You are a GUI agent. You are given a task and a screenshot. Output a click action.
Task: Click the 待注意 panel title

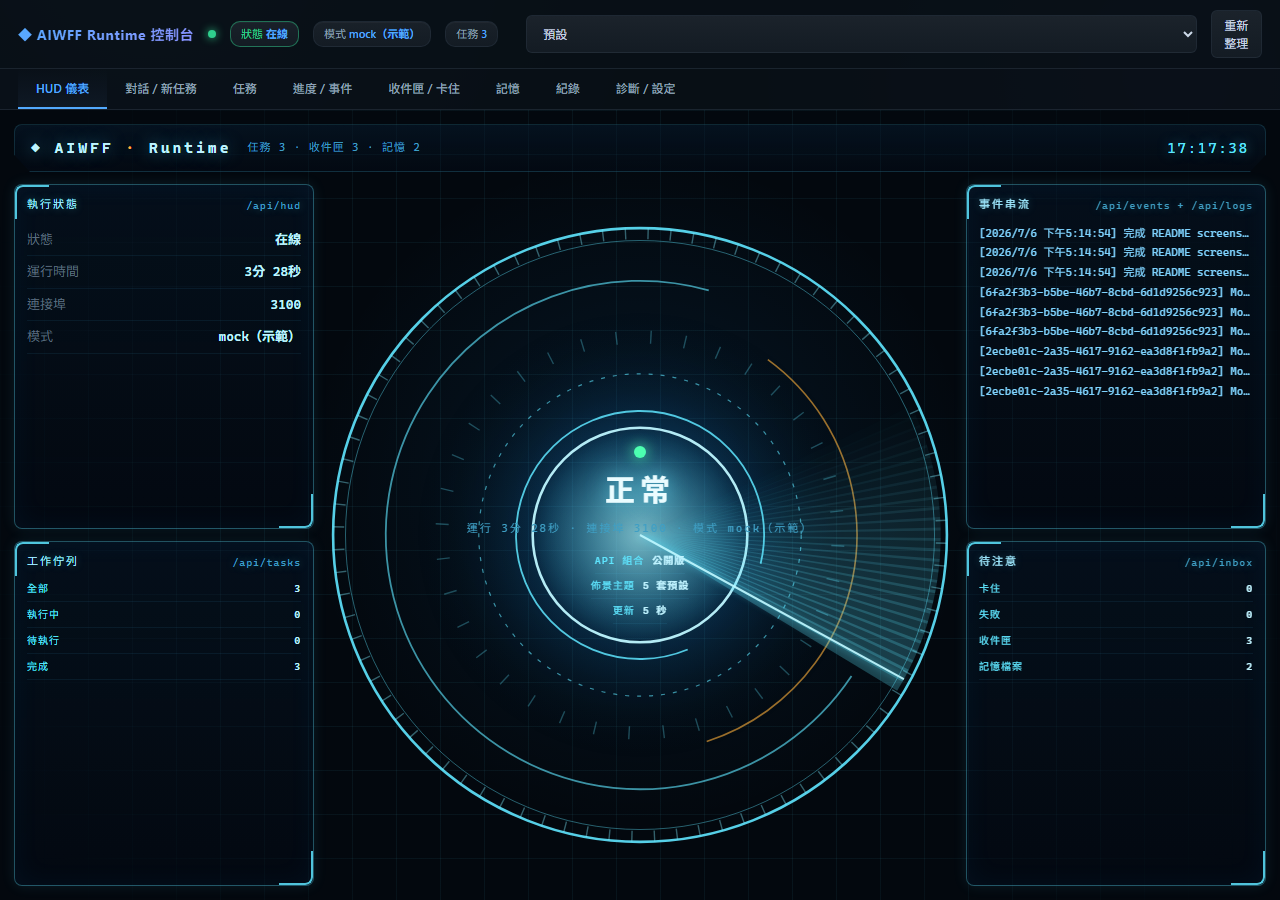point(998,561)
